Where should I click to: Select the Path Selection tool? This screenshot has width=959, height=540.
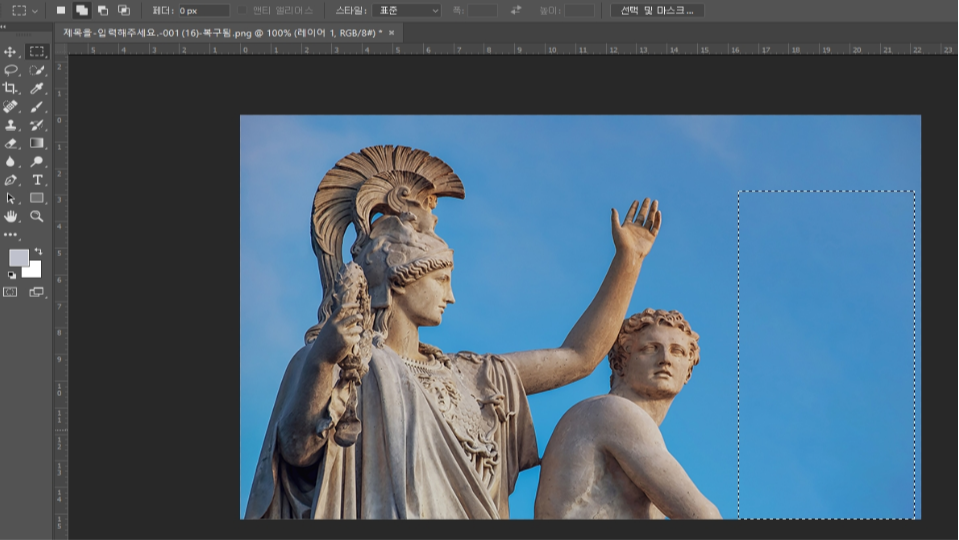(x=10, y=199)
